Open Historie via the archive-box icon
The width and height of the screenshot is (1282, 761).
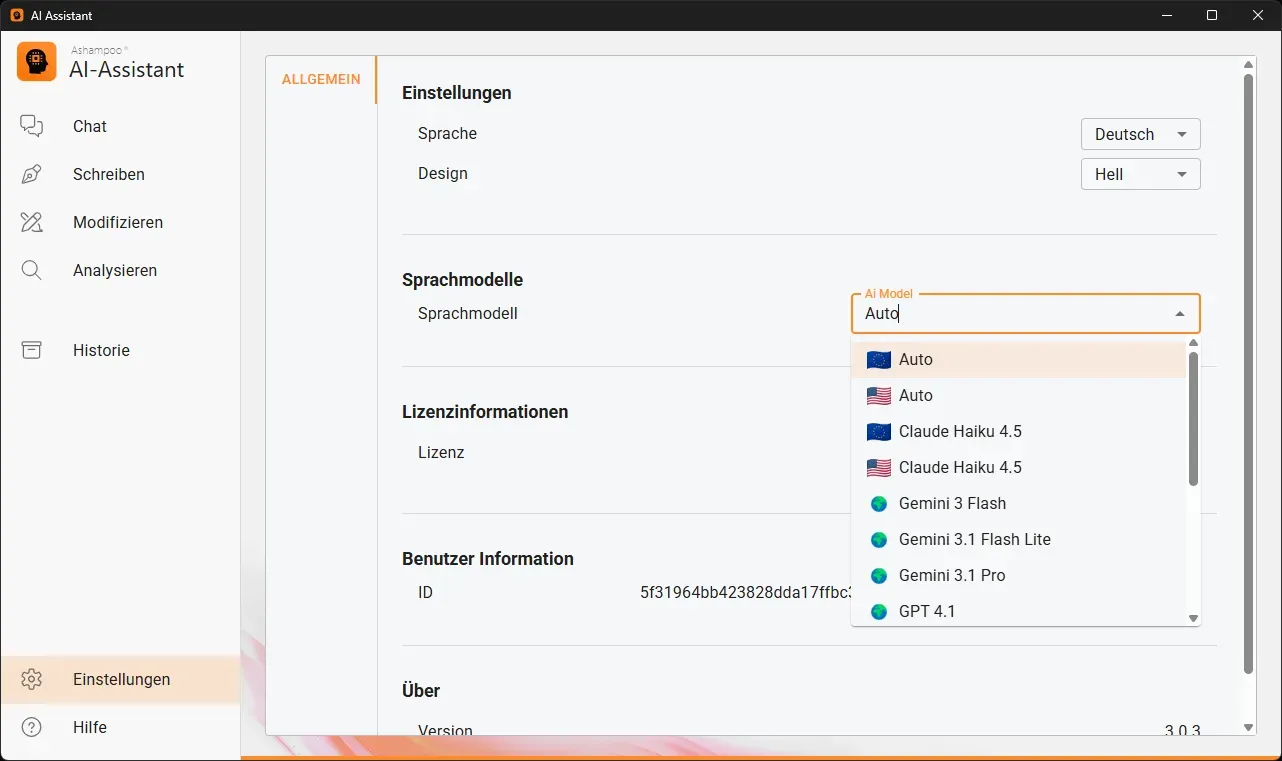32,350
